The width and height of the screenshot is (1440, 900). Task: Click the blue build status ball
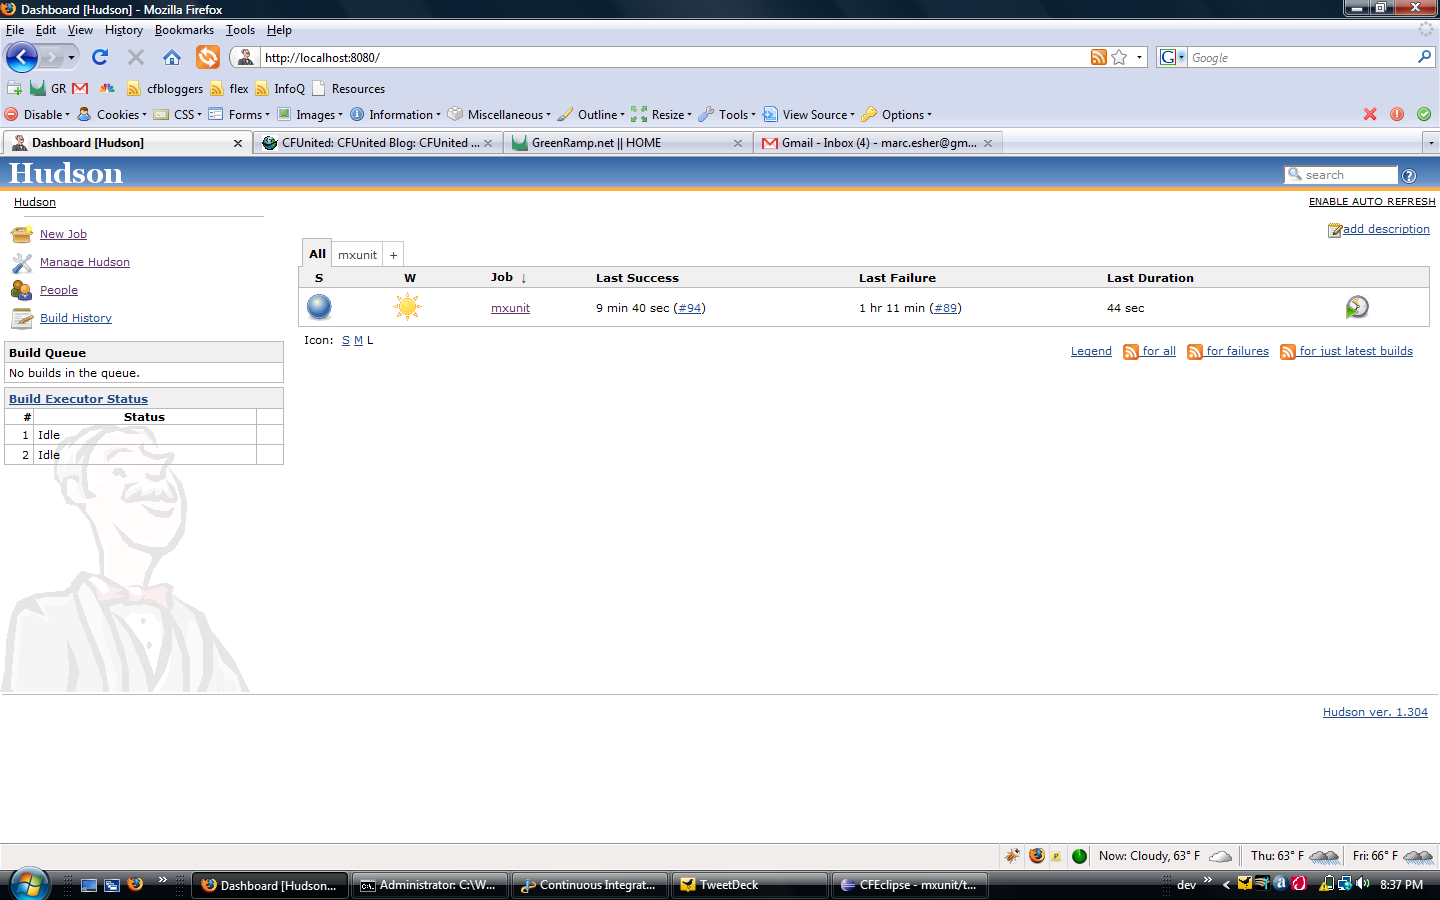coord(319,307)
